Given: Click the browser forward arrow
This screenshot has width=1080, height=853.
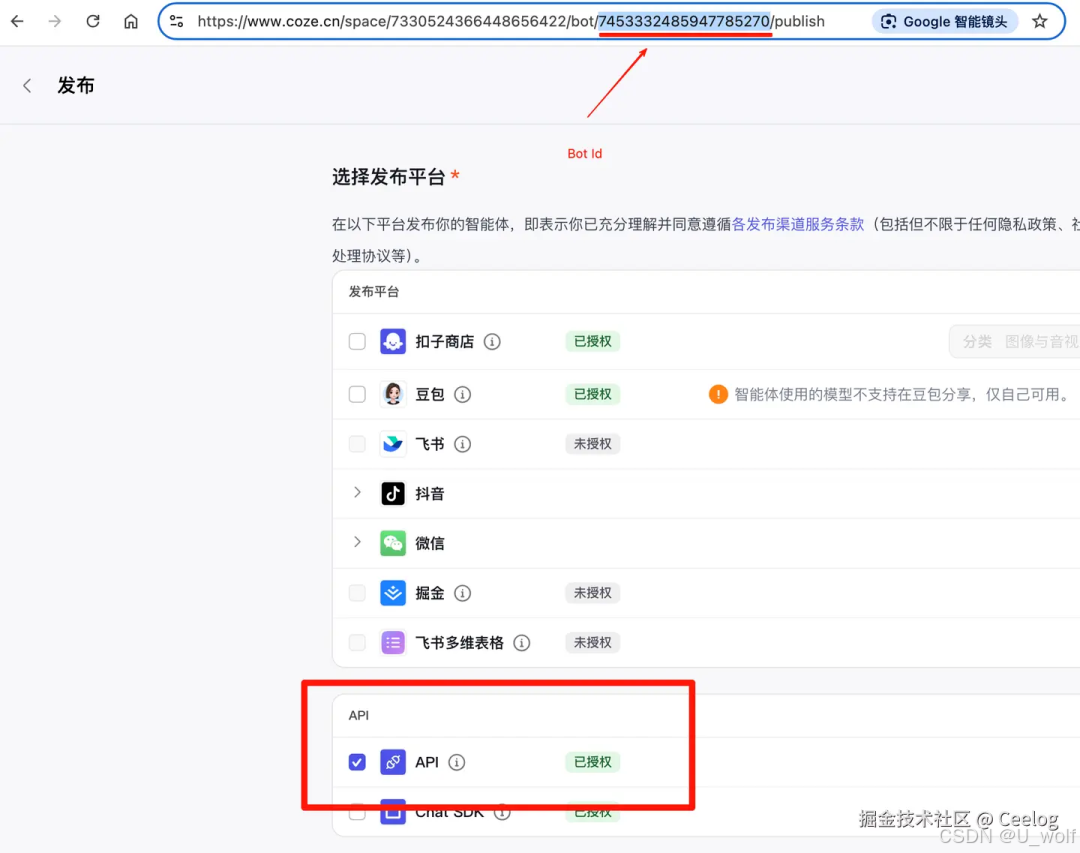Looking at the screenshot, I should [x=54, y=21].
